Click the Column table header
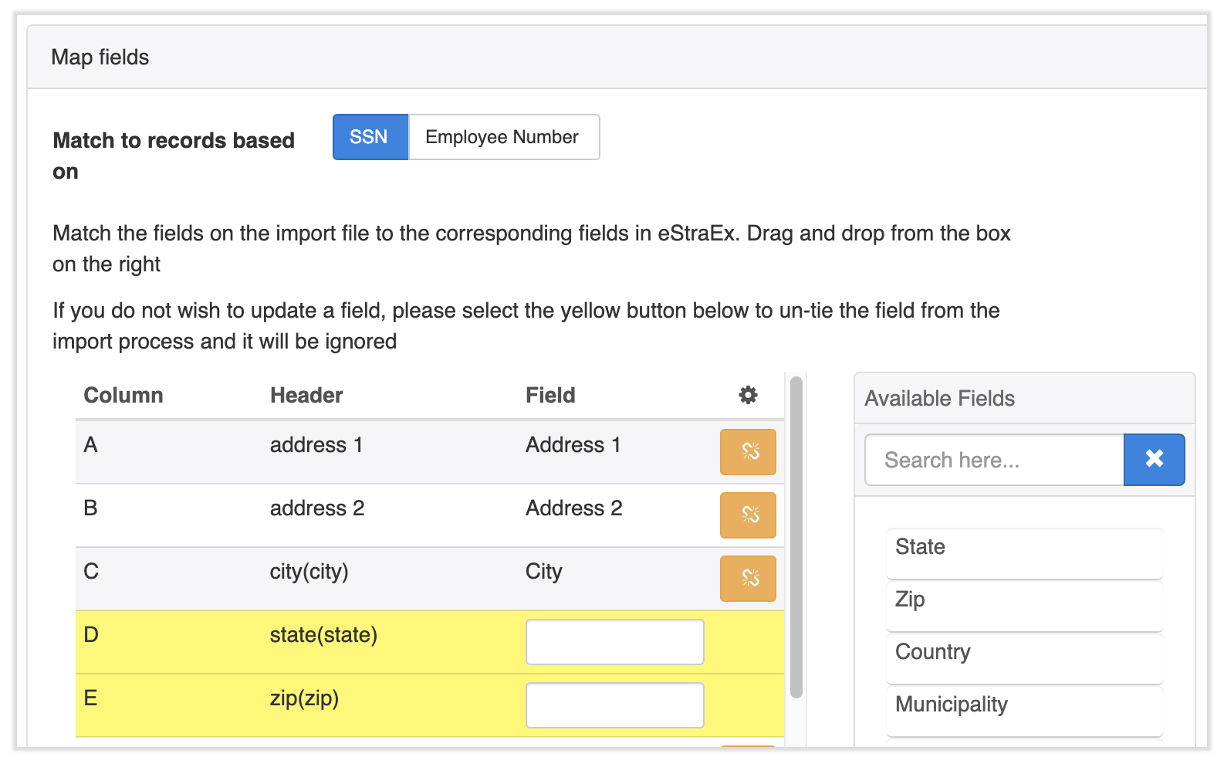Image resolution: width=1220 pixels, height=762 pixels. (123, 395)
